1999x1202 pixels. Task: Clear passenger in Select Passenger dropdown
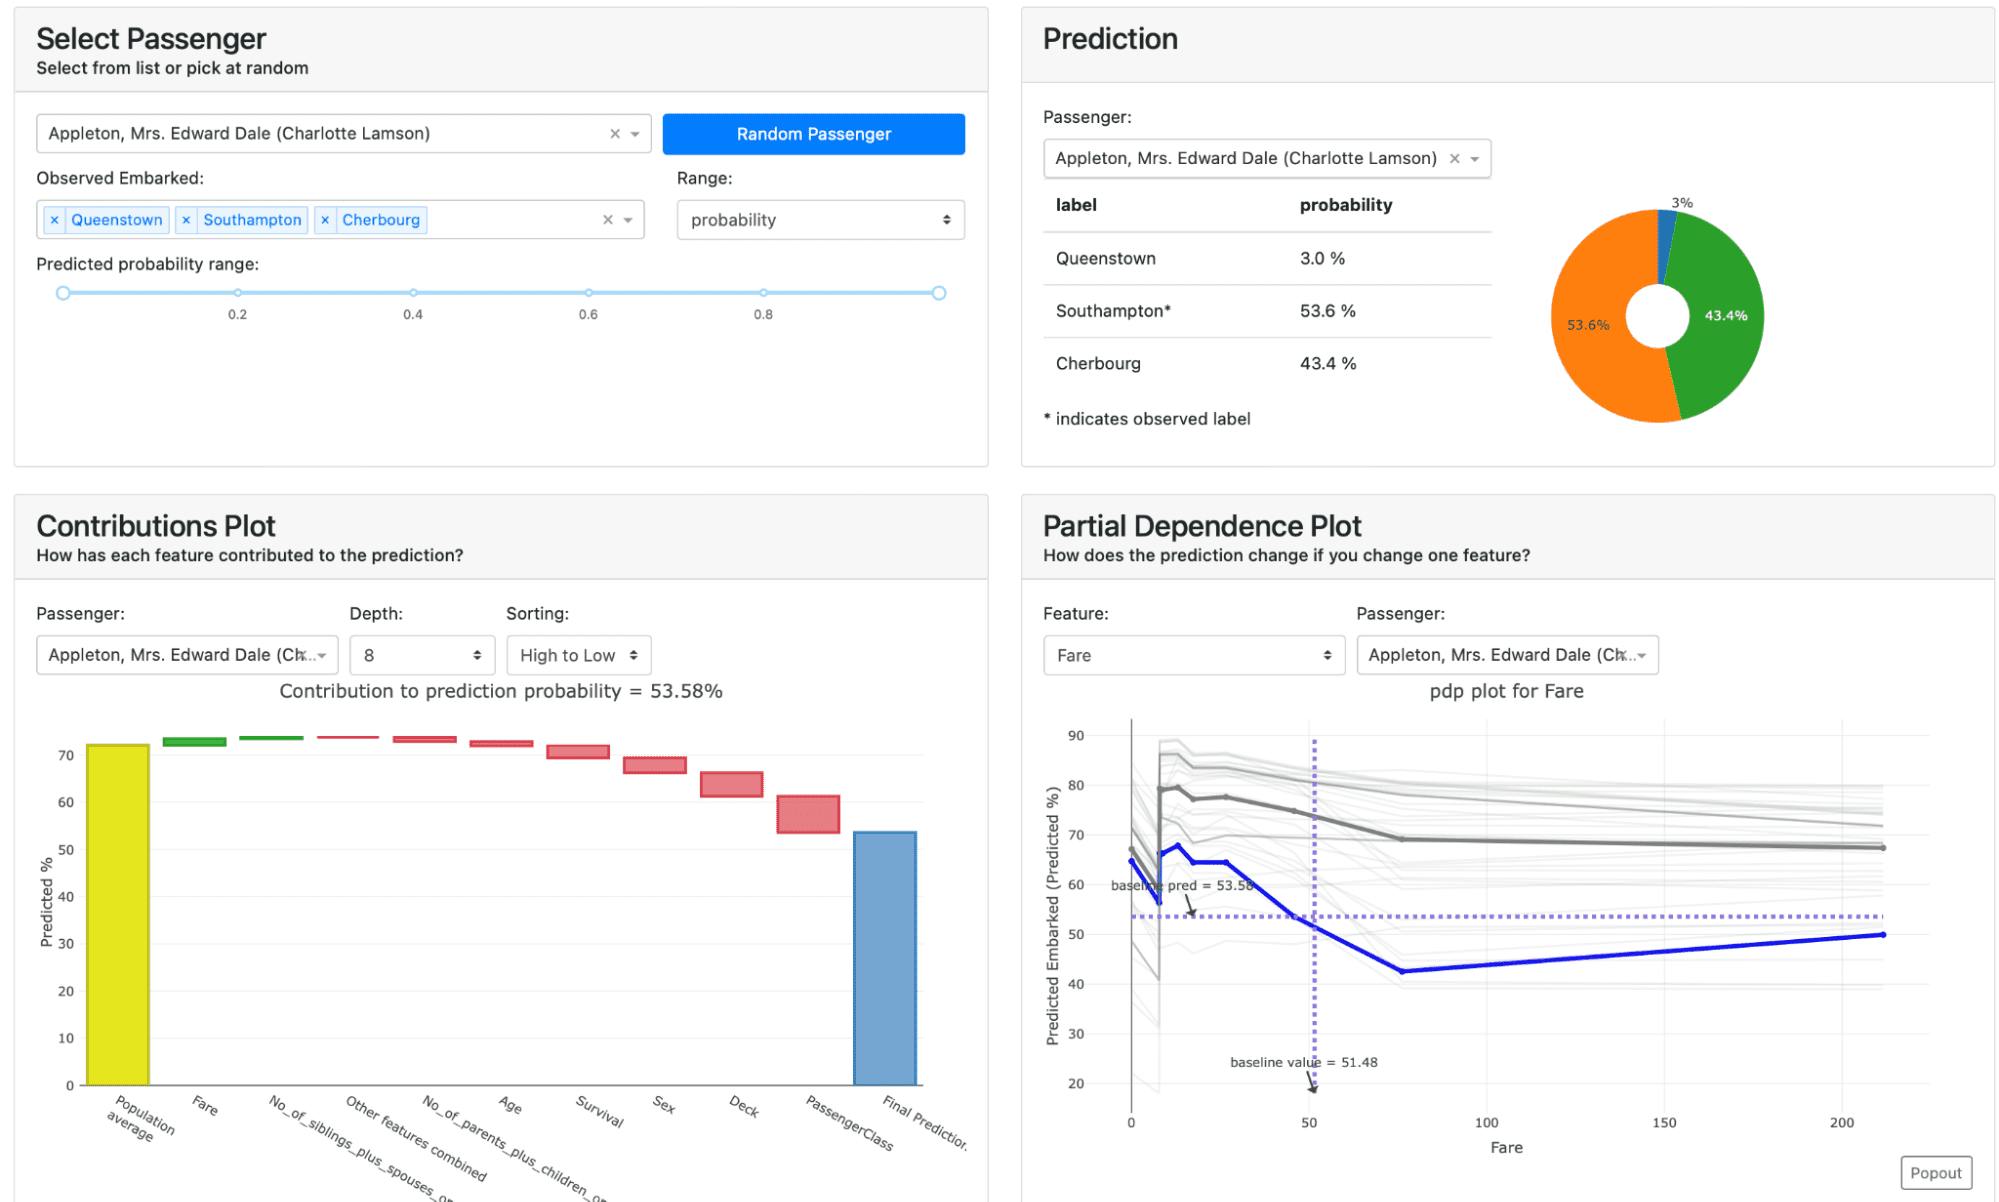point(614,134)
